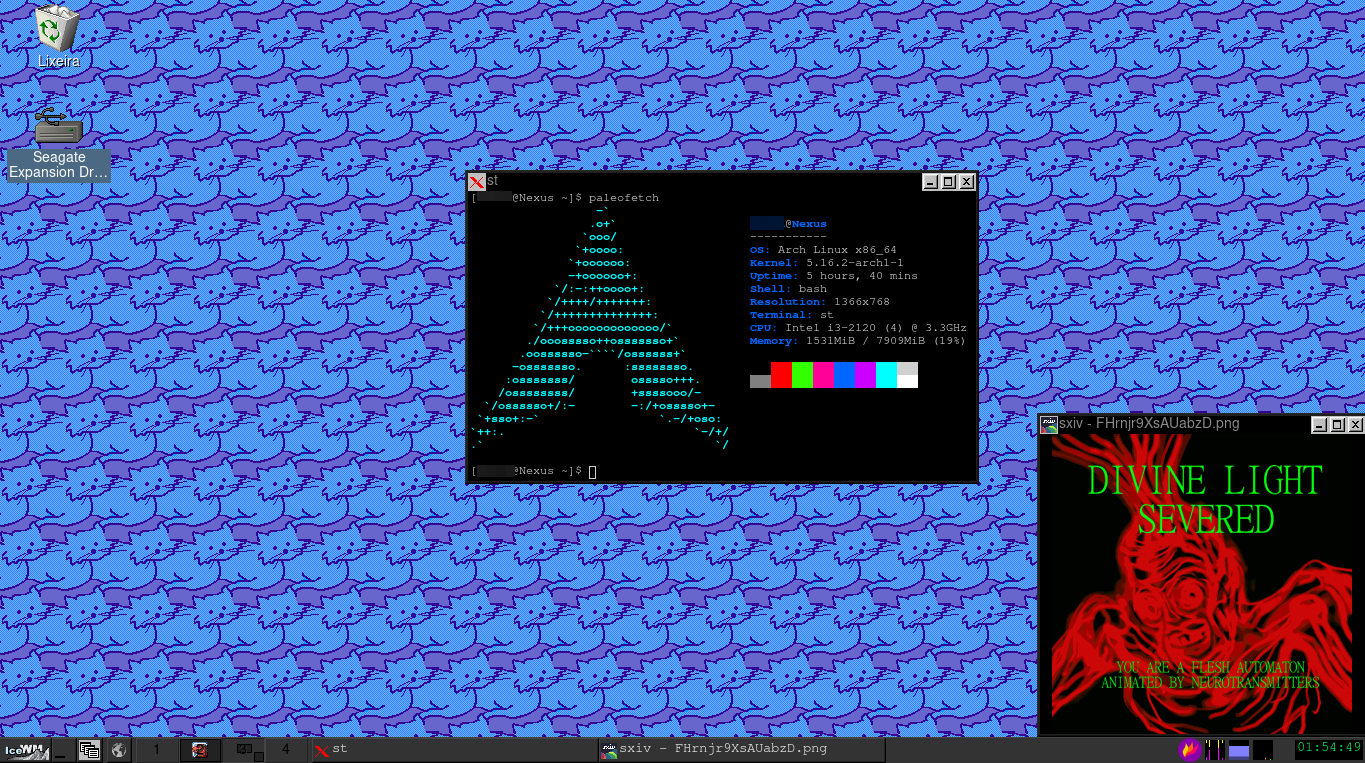Image resolution: width=1365 pixels, height=763 pixels.
Task: Open the window list menu icon
Action: coord(90,750)
